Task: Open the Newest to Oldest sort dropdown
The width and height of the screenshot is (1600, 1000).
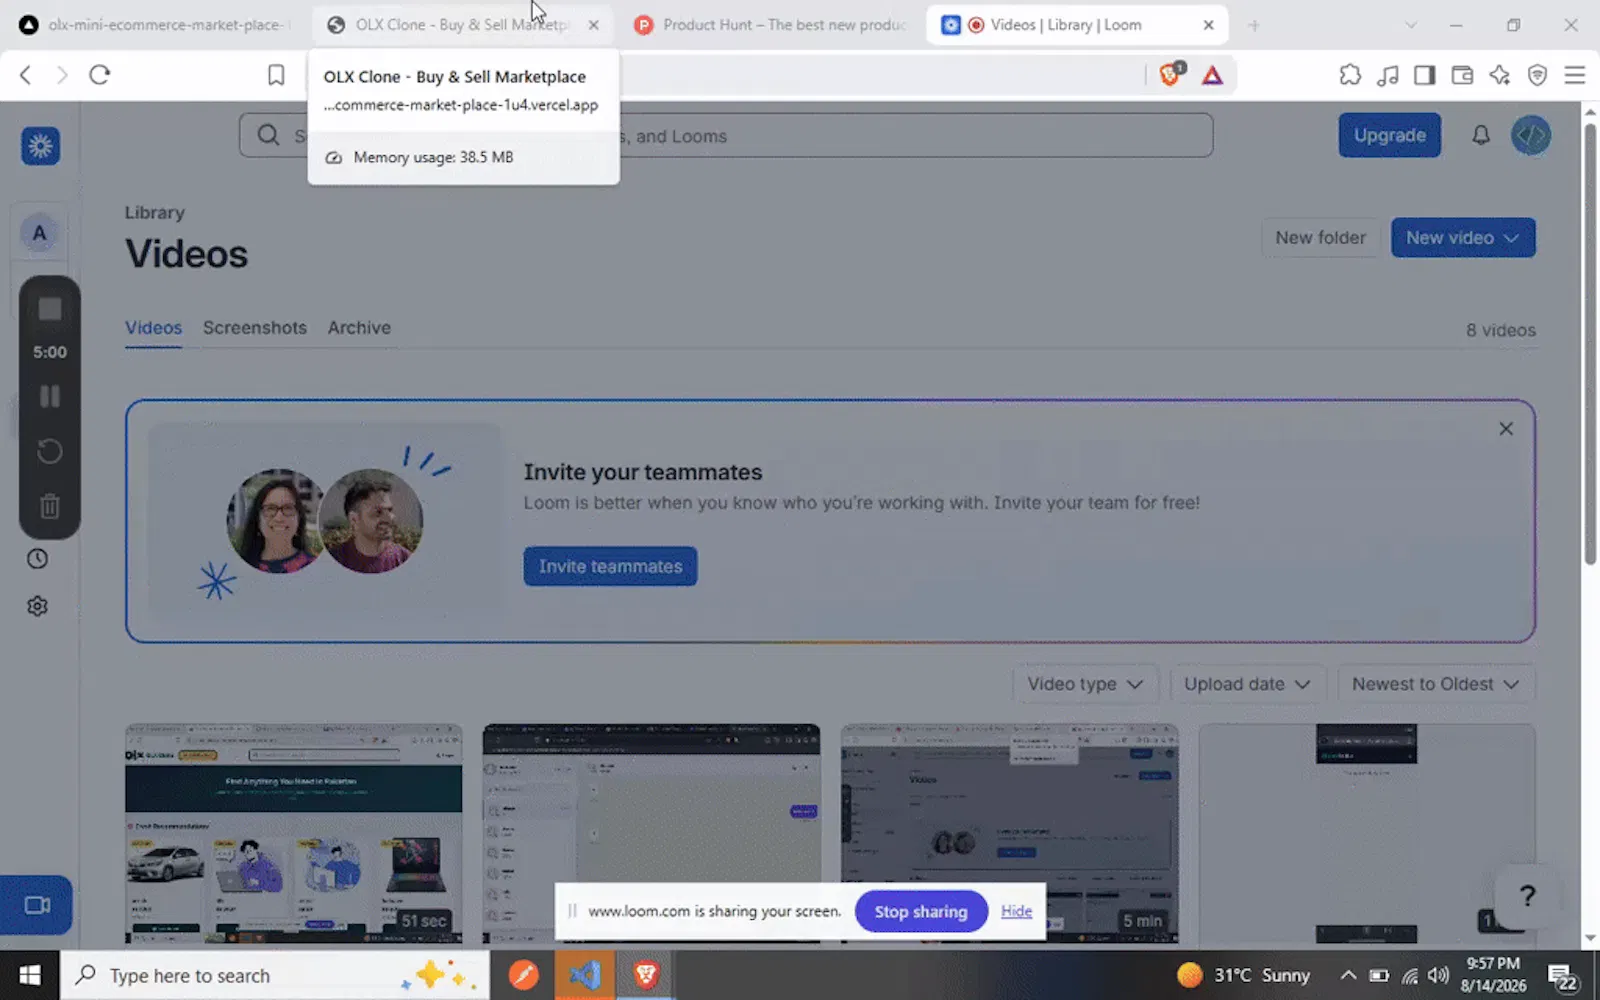Action: coord(1436,684)
